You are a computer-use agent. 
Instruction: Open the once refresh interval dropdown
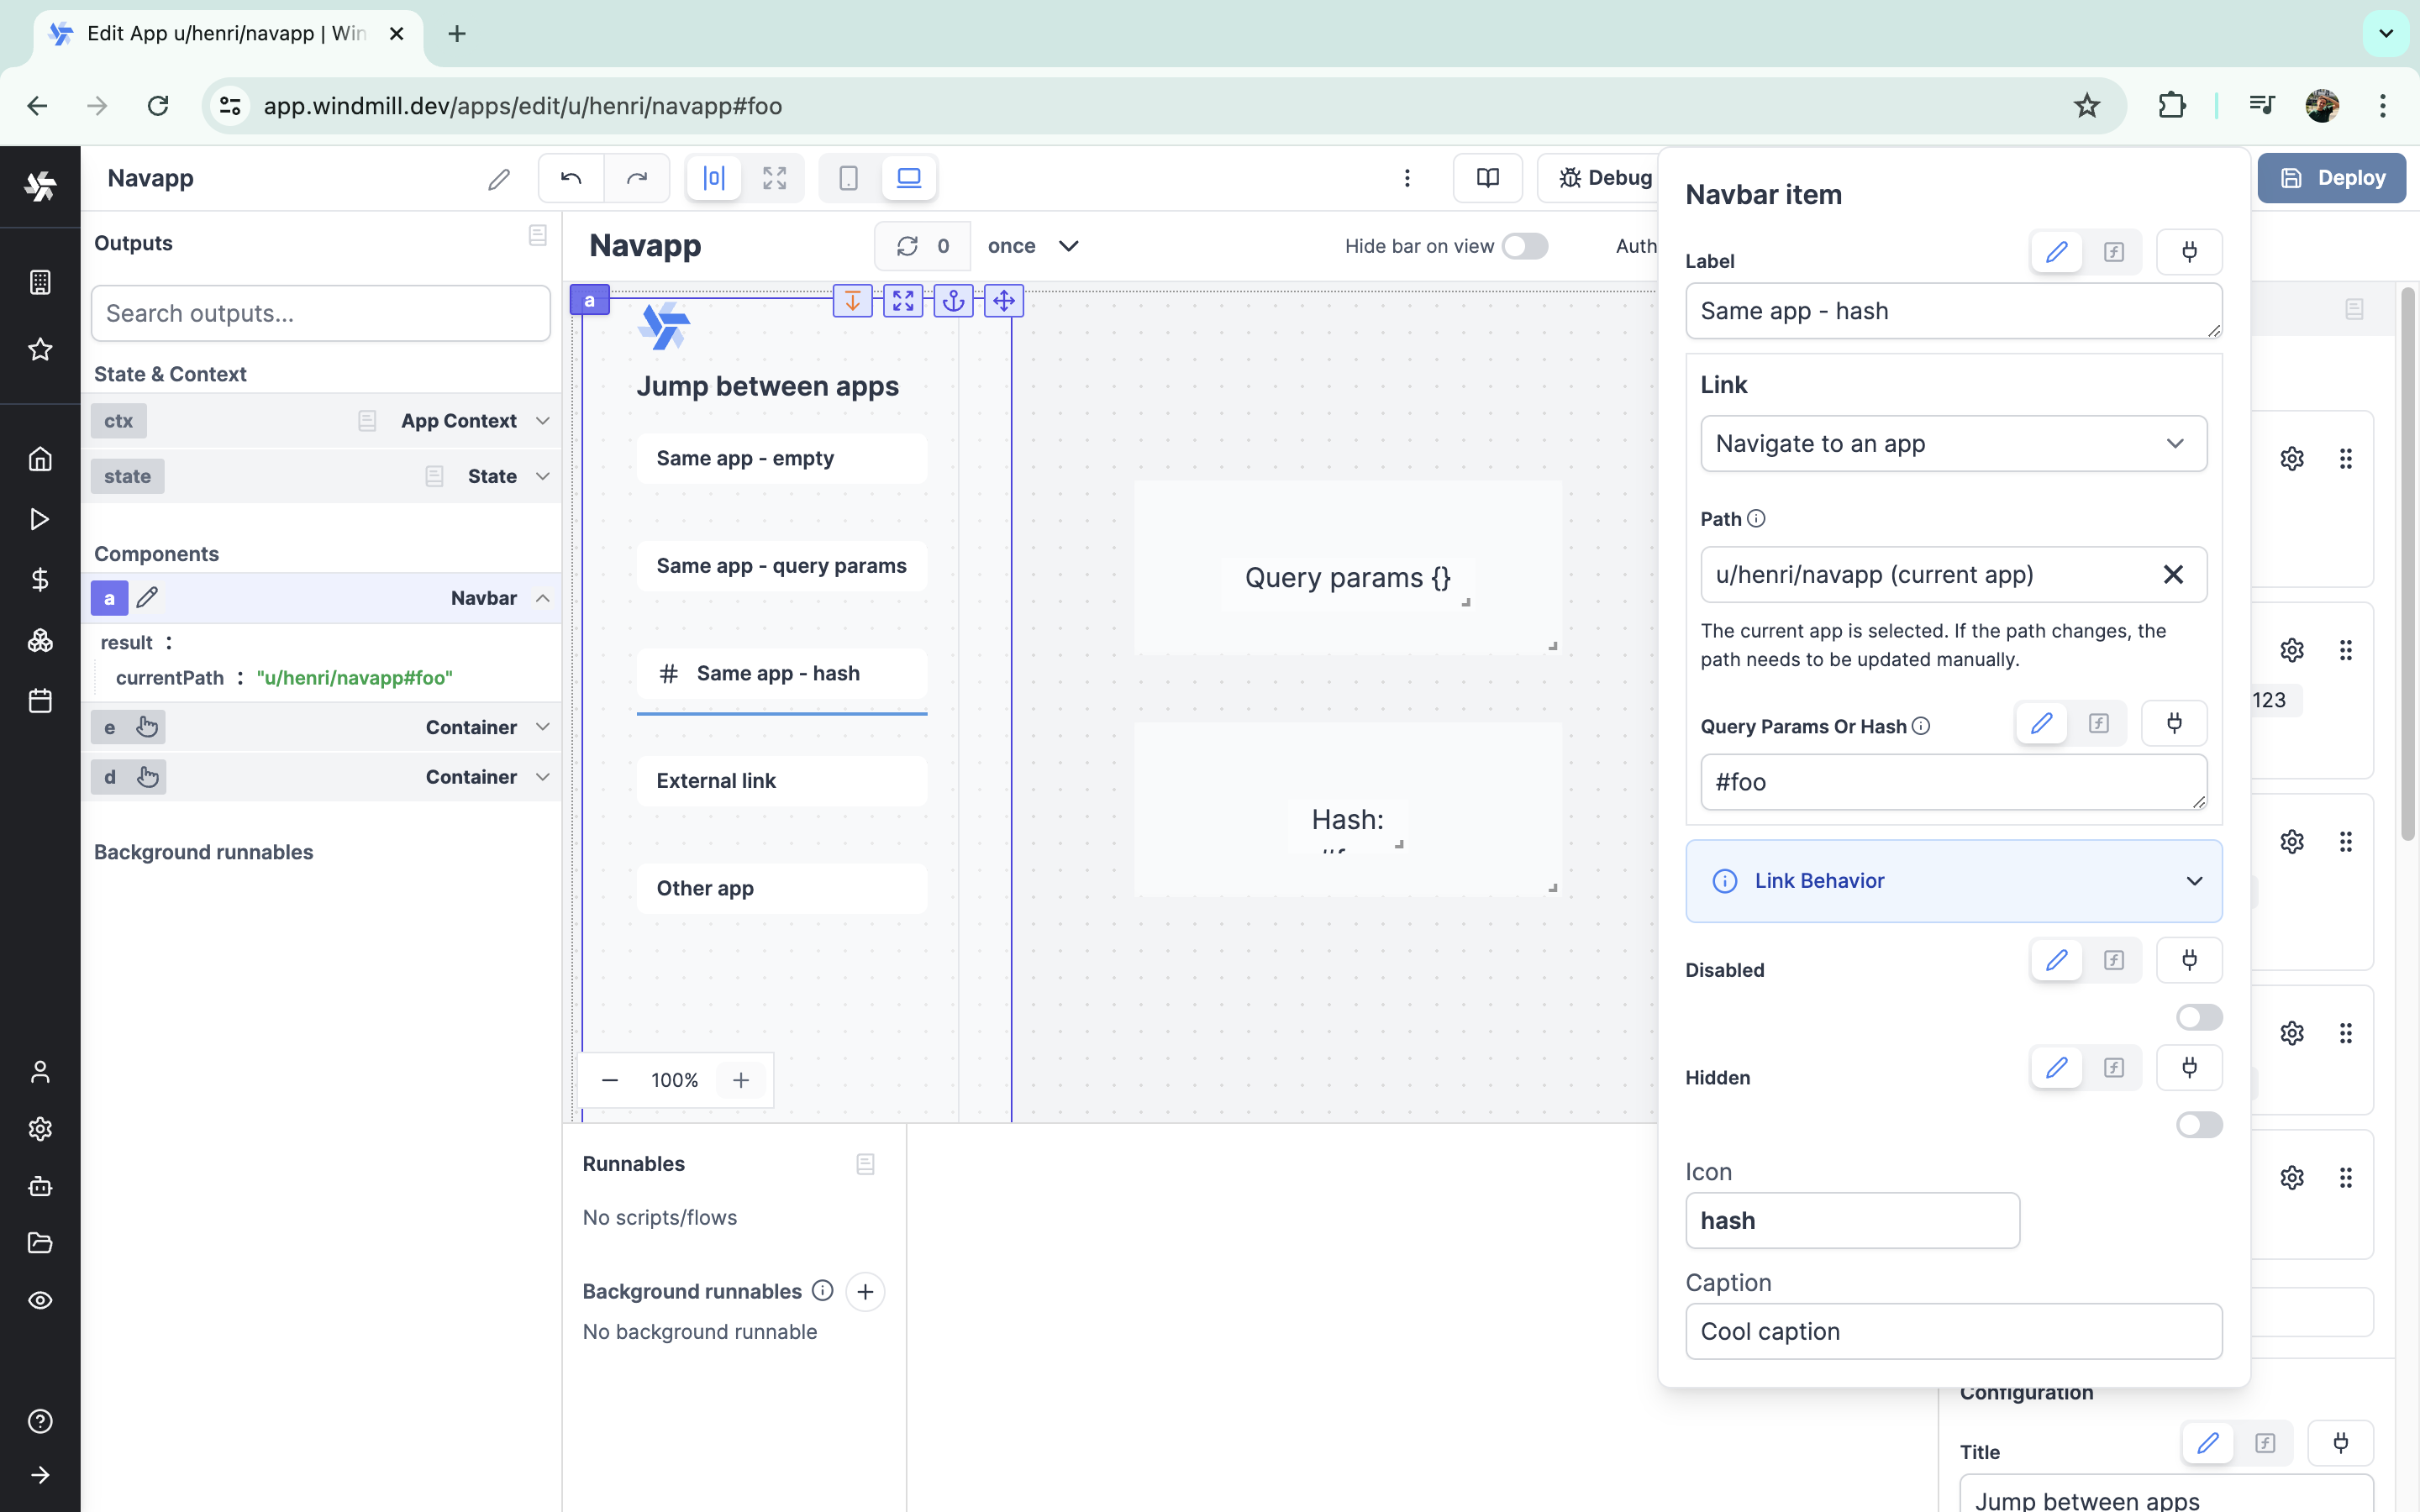click(x=1032, y=246)
